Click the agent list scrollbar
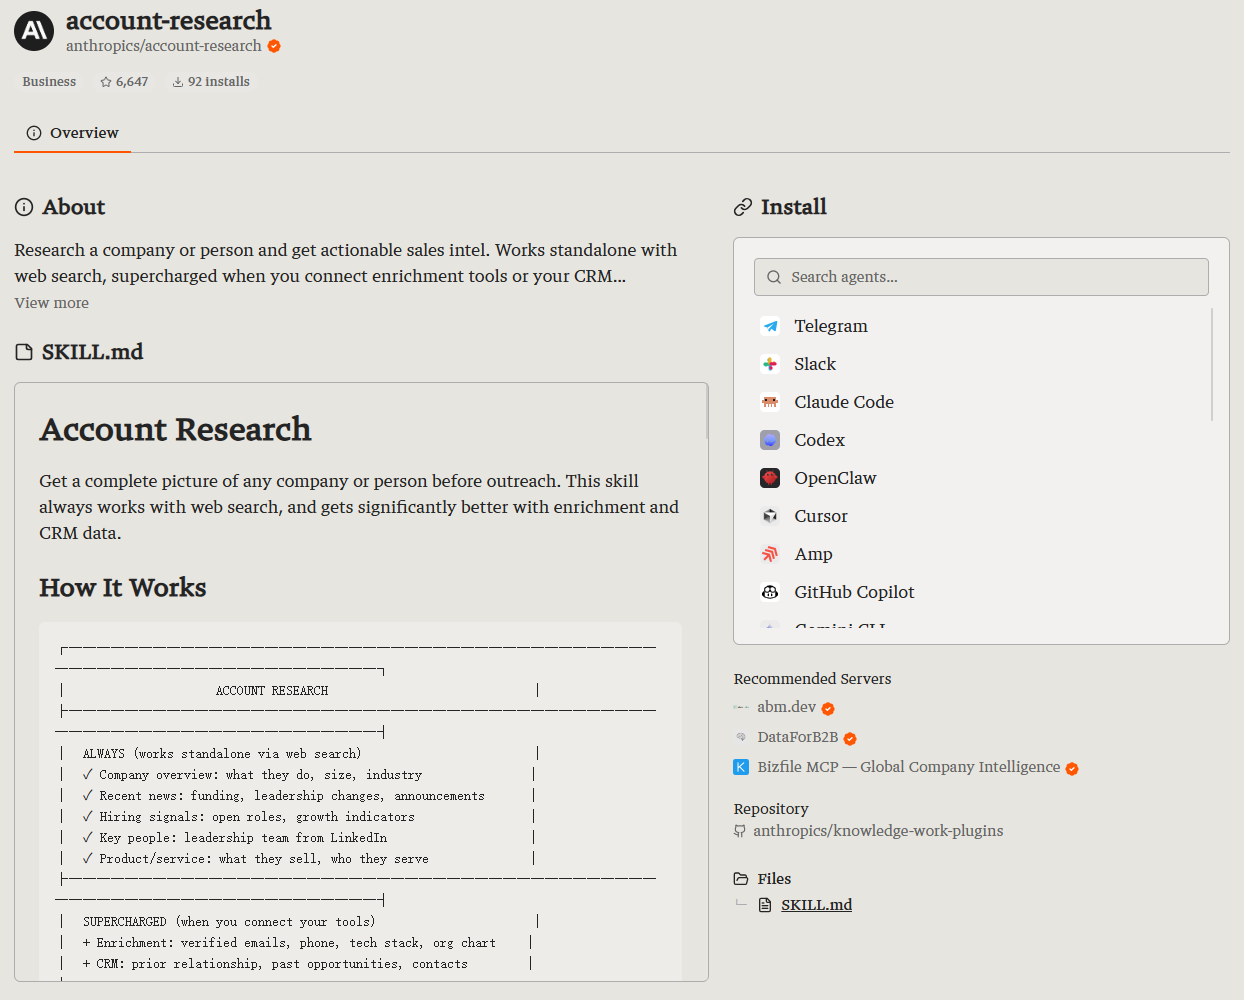Viewport: 1244px width, 1000px height. coord(1212,364)
